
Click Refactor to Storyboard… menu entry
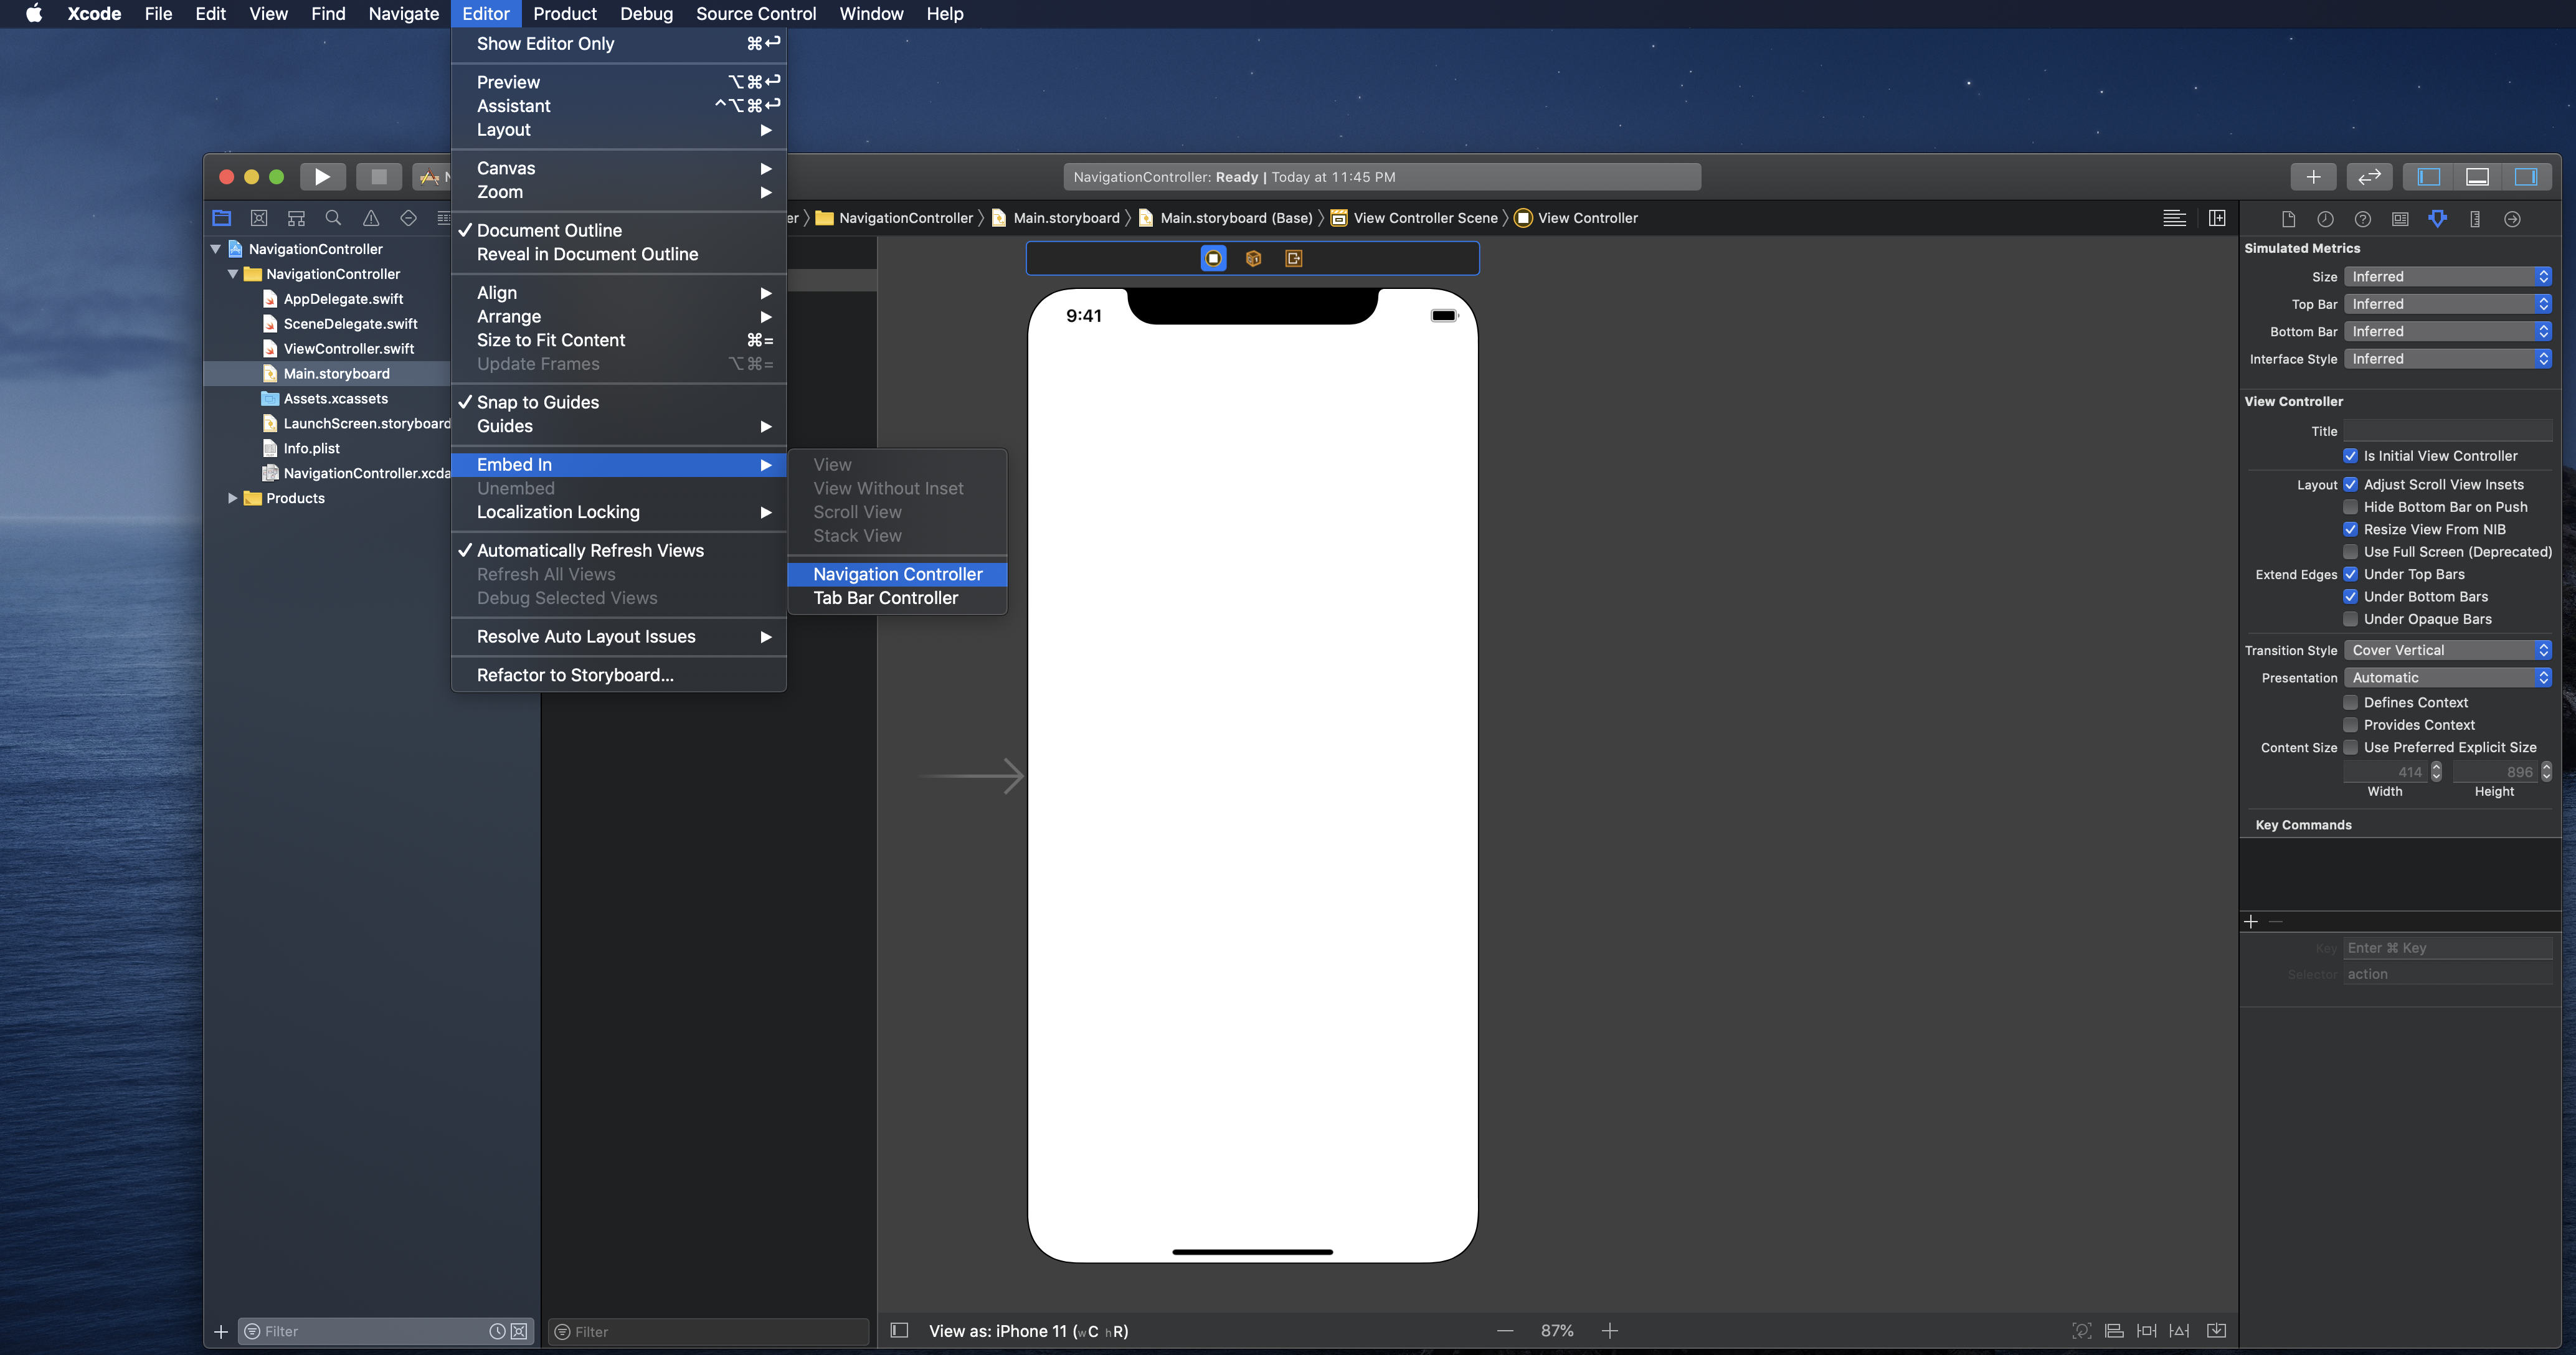point(575,675)
